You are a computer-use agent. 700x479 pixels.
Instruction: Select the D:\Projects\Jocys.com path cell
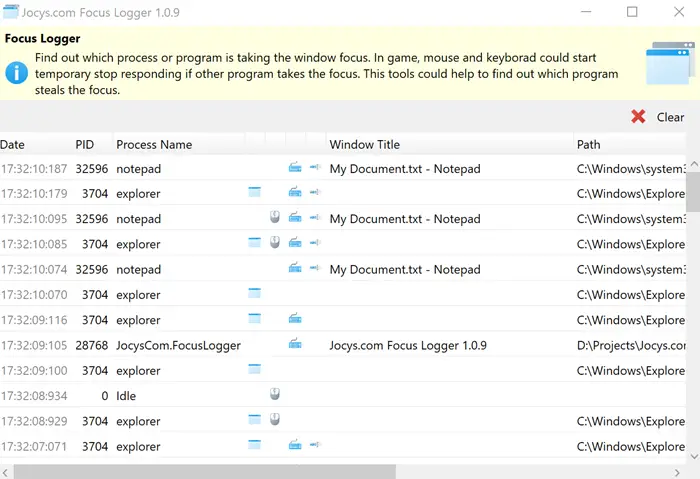(631, 346)
